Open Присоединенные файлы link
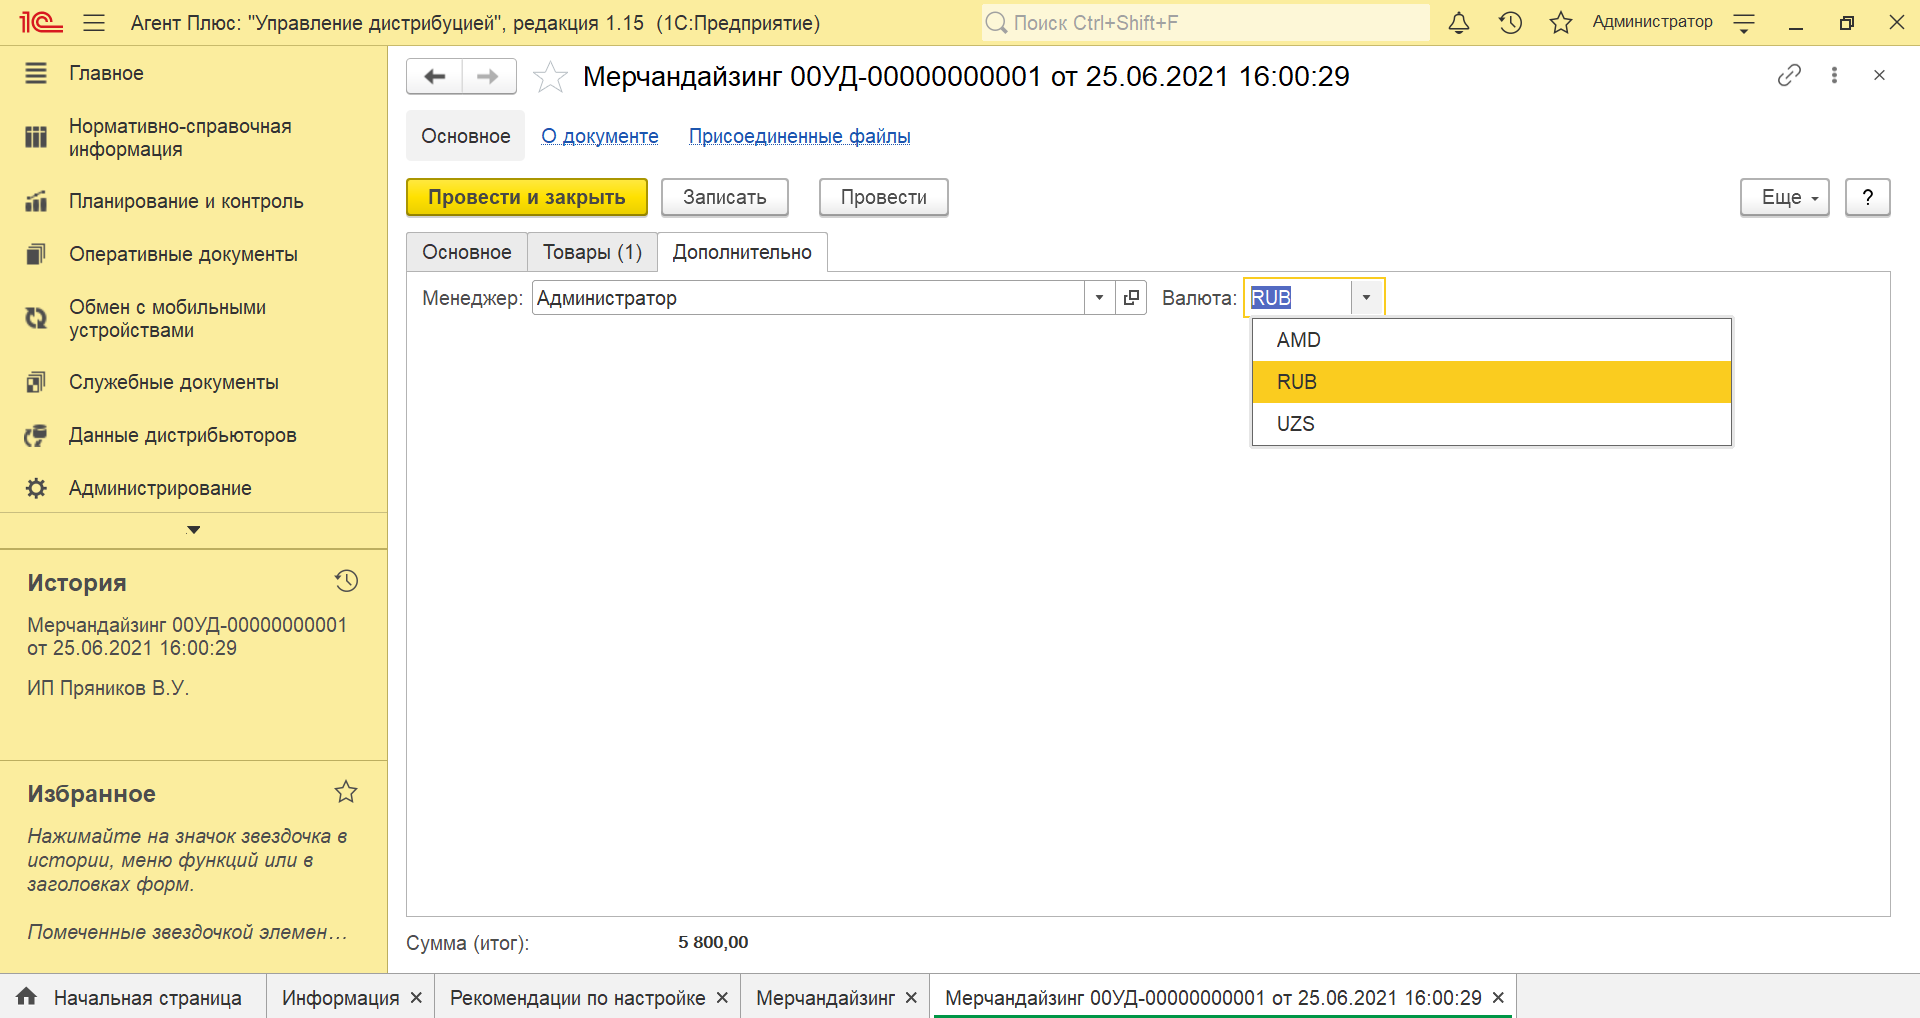Image resolution: width=1920 pixels, height=1018 pixels. tap(800, 136)
